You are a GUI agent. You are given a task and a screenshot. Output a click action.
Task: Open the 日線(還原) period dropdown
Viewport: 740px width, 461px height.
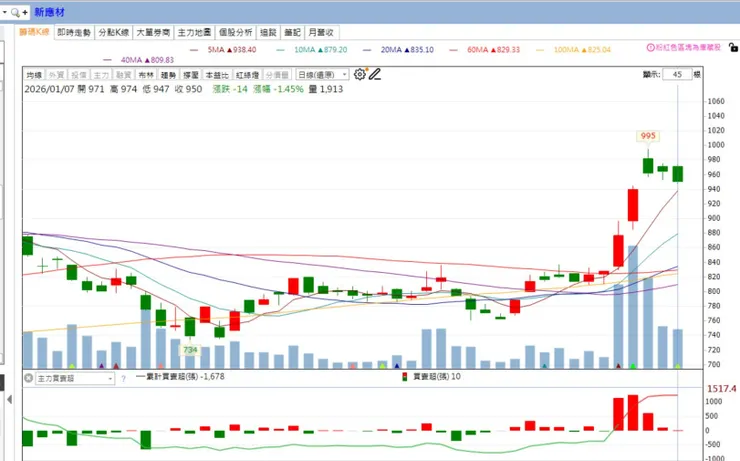322,75
